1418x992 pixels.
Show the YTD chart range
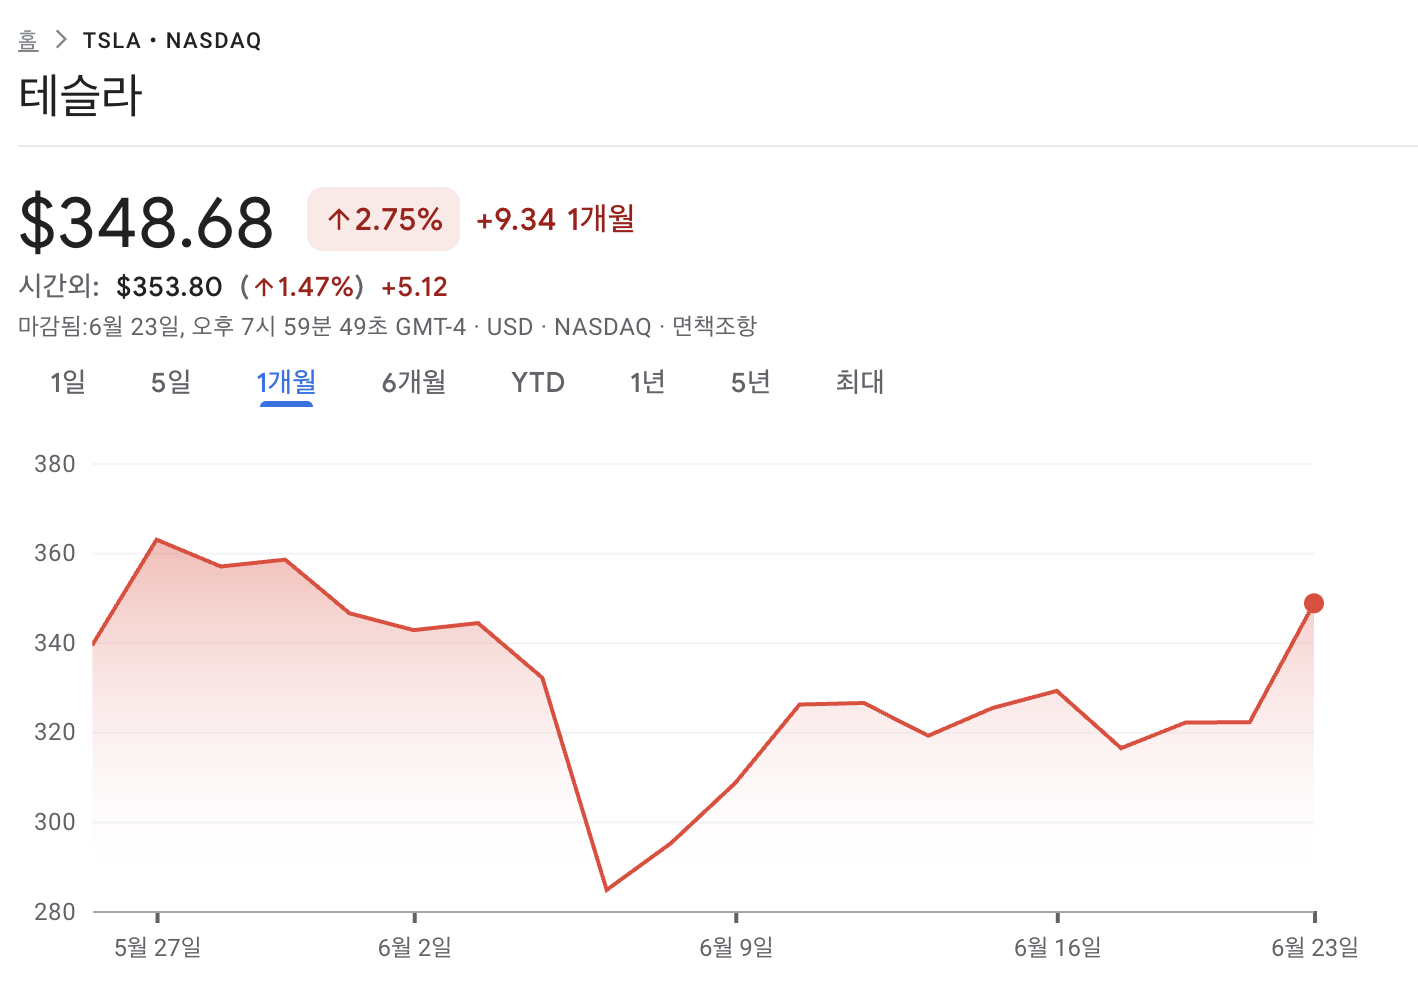538,382
